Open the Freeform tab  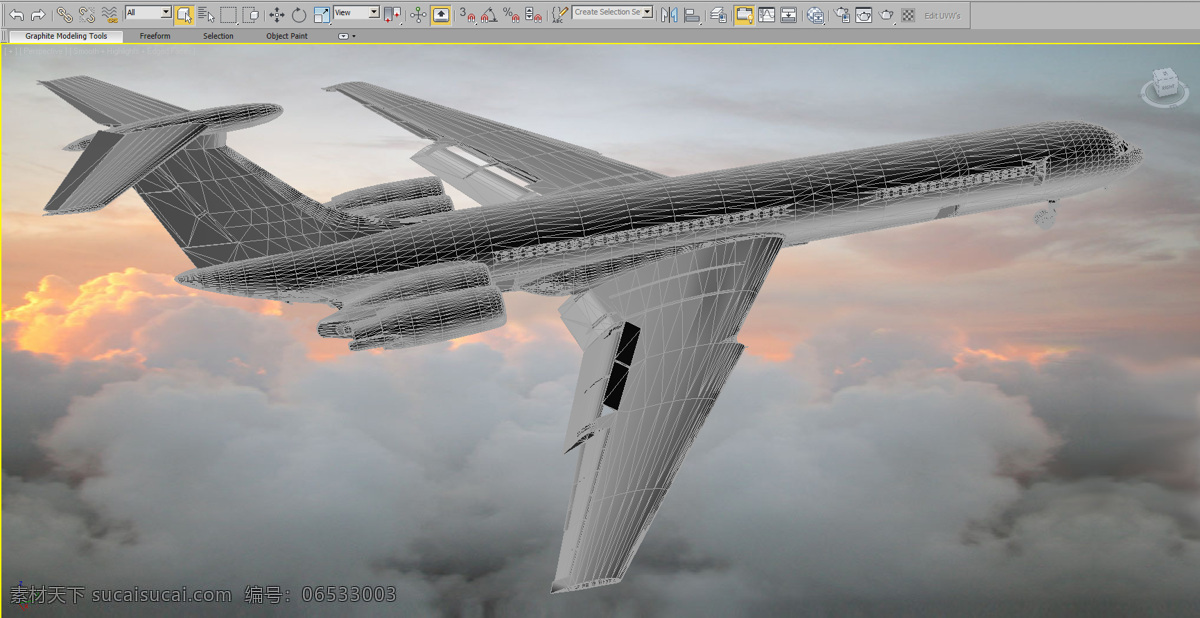click(155, 36)
